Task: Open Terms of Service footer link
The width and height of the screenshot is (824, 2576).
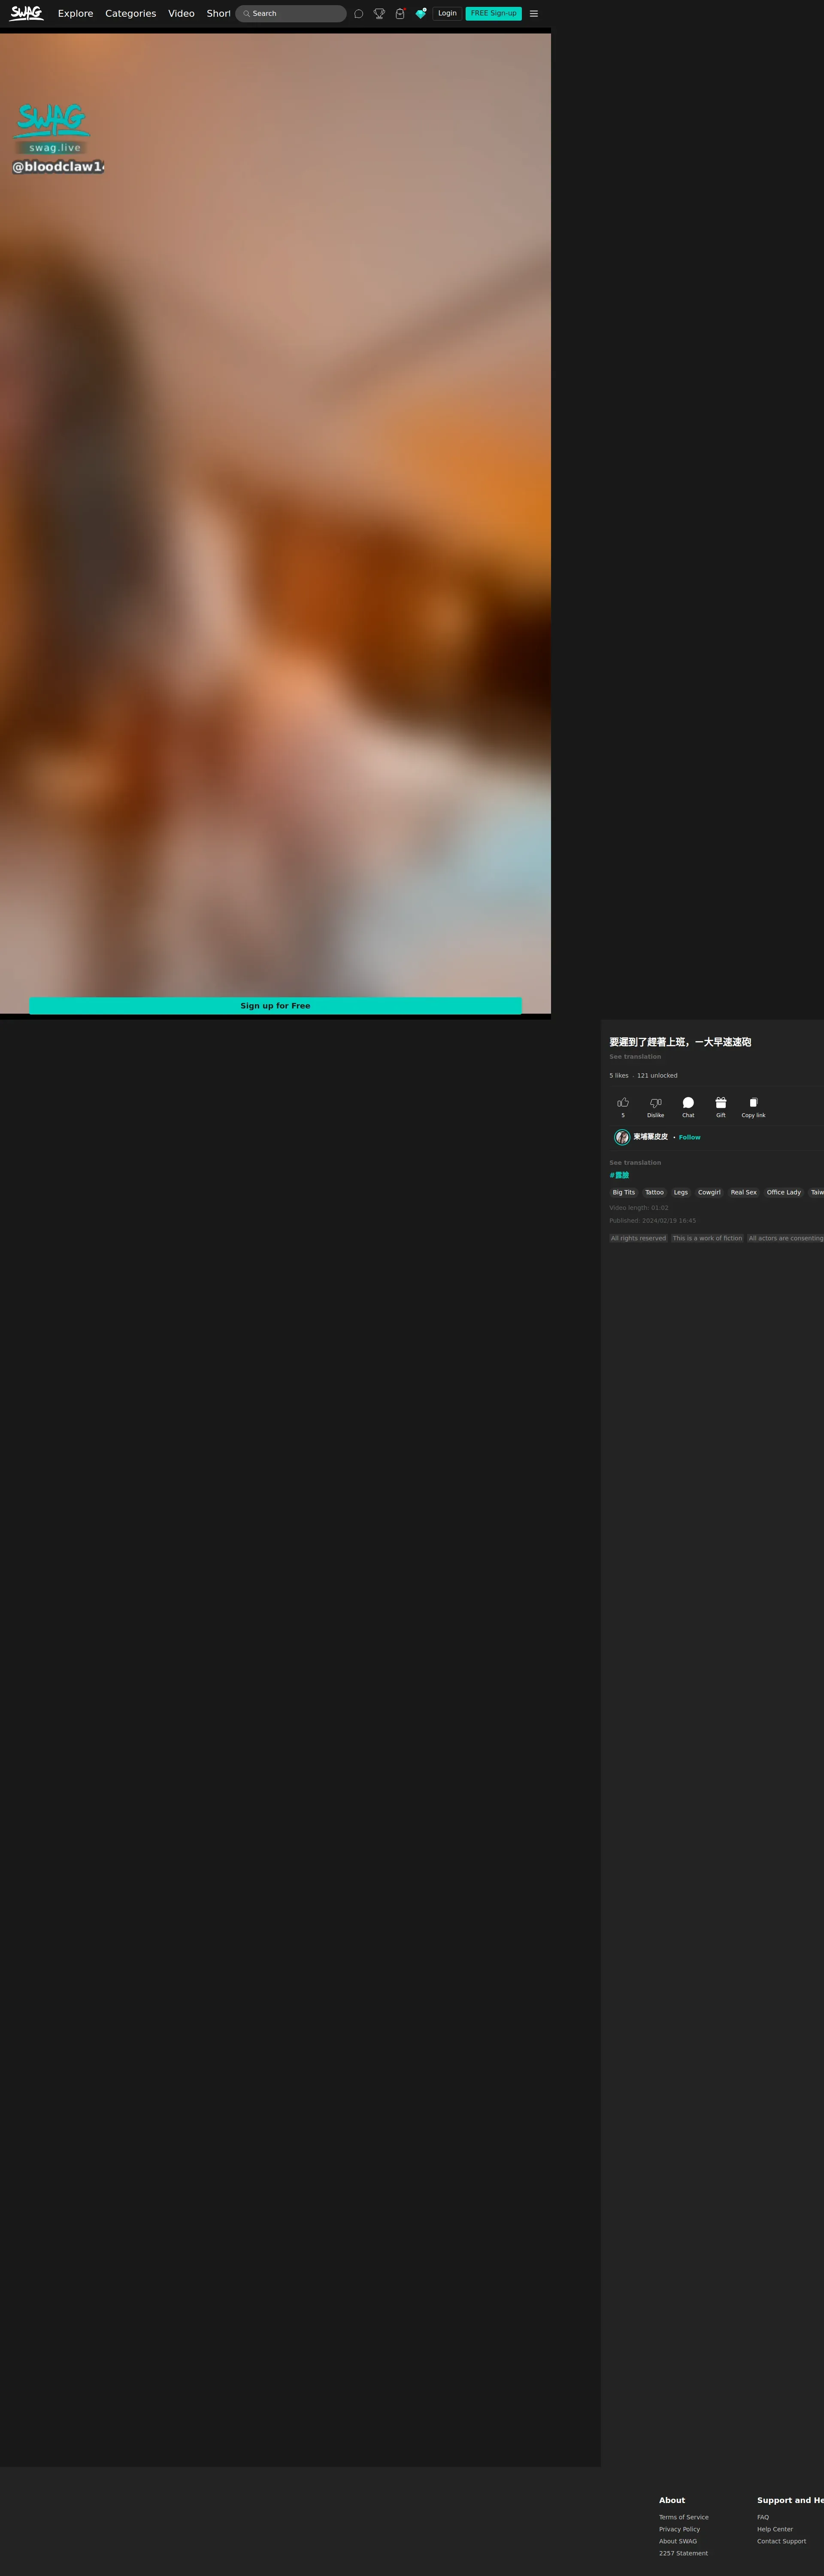Action: [684, 2517]
